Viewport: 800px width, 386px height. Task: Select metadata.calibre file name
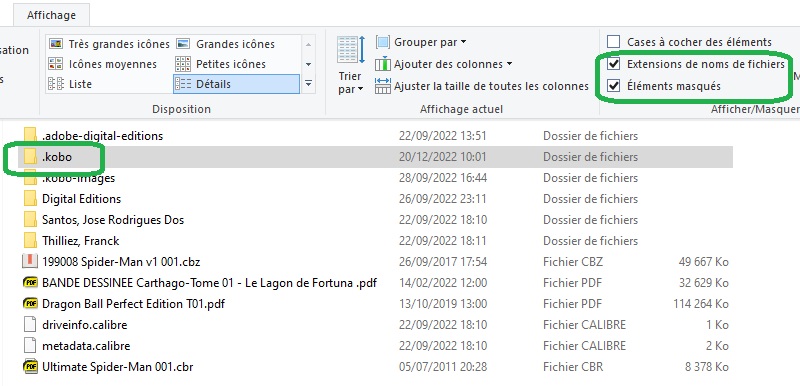86,345
